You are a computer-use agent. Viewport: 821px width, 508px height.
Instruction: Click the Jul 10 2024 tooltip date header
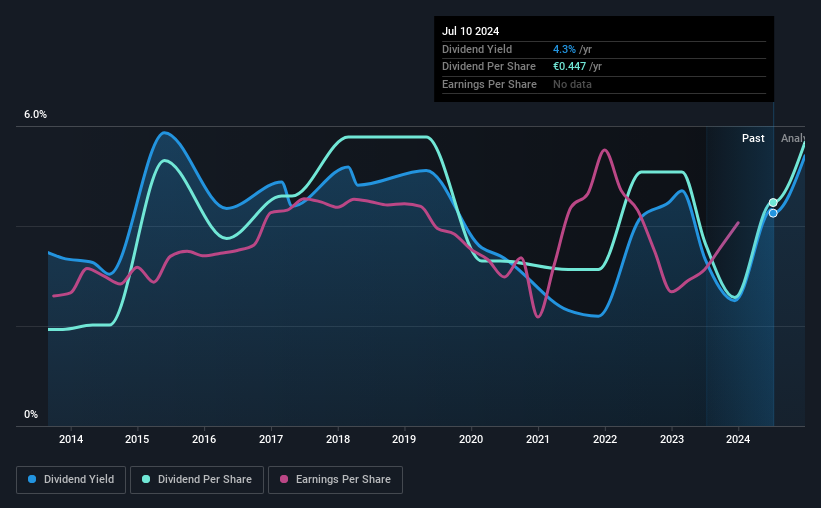(470, 31)
